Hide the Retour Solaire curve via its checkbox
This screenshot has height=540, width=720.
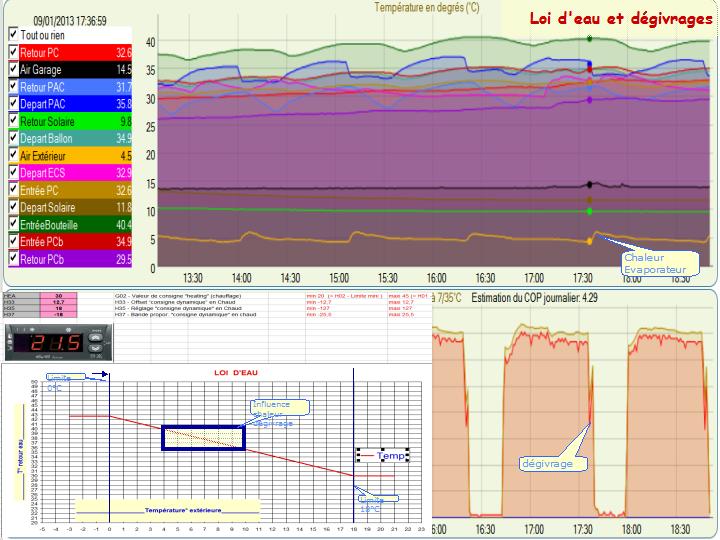point(13,121)
